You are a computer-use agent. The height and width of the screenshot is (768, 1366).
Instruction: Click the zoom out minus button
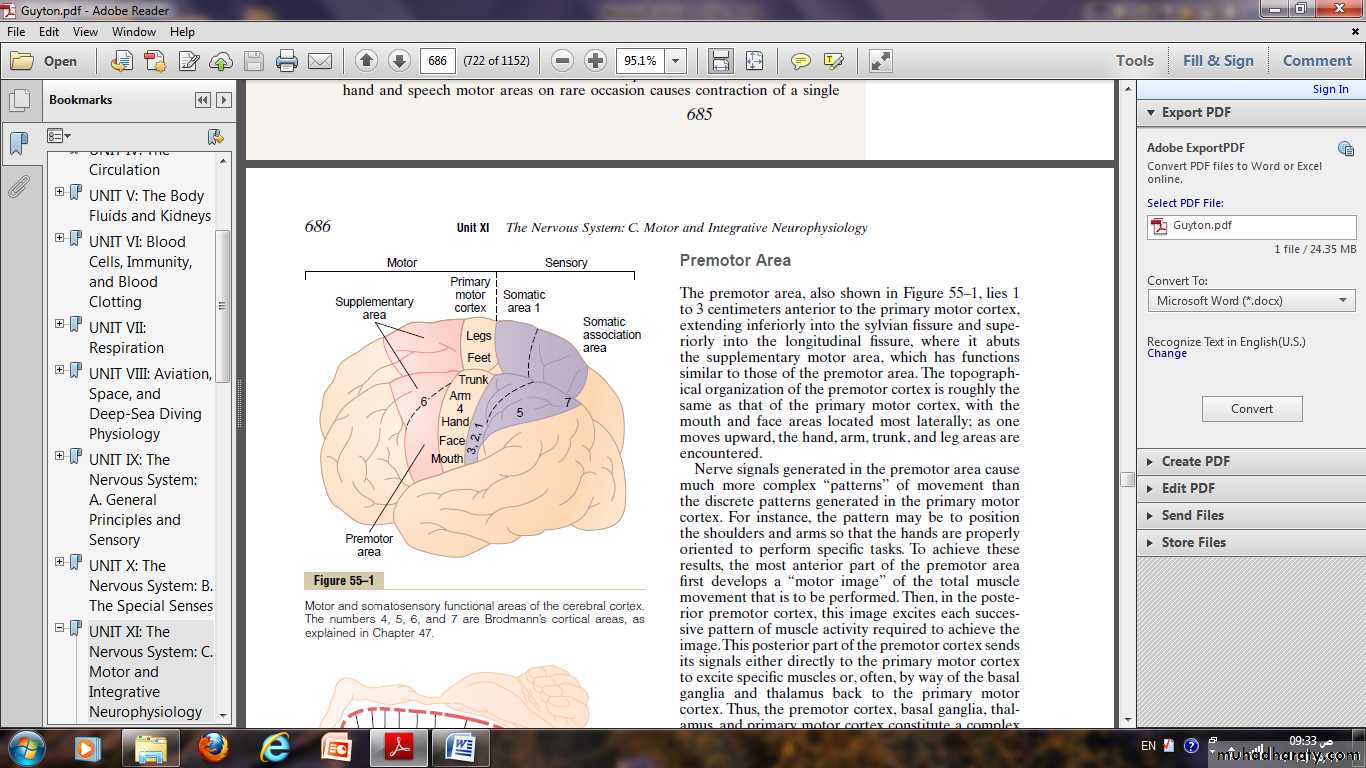click(562, 61)
